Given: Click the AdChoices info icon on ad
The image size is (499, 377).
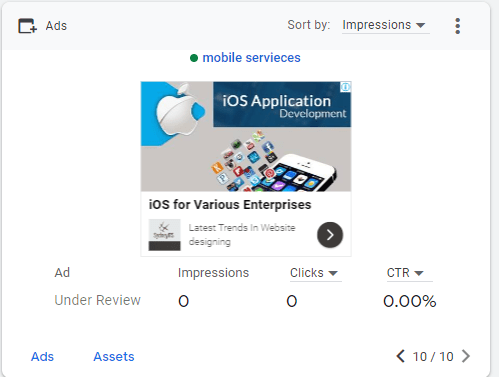Looking at the screenshot, I should [346, 87].
